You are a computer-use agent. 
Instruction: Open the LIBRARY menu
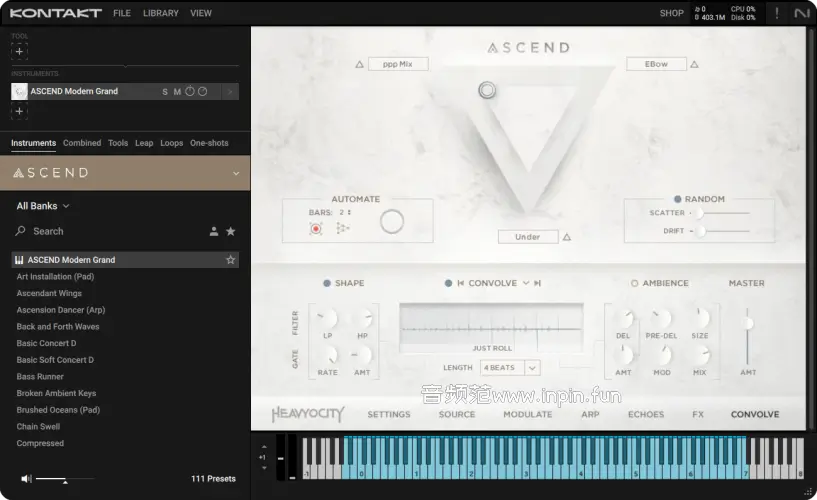pyautogui.click(x=160, y=13)
